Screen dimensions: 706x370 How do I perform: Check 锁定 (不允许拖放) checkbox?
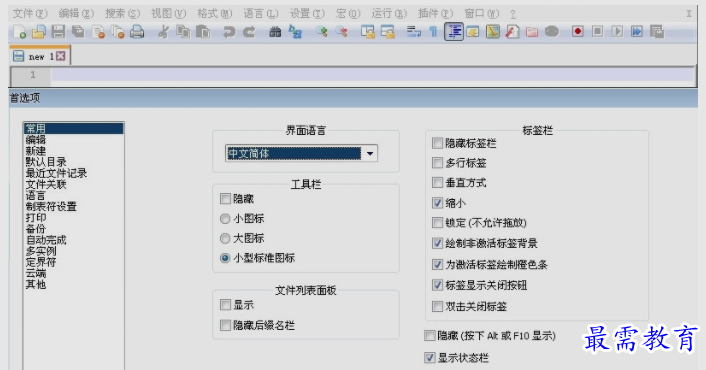pos(437,222)
